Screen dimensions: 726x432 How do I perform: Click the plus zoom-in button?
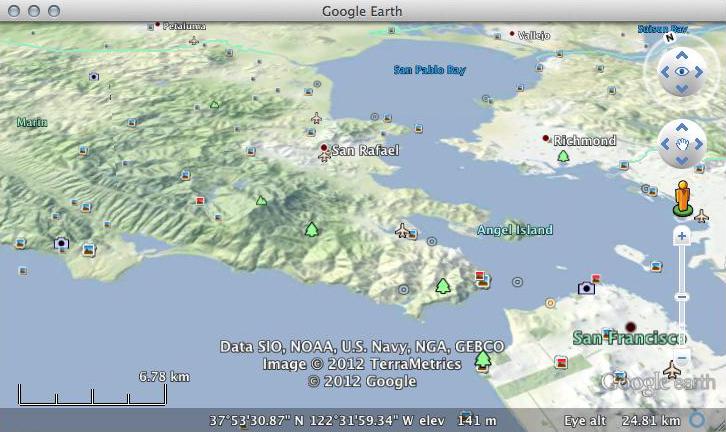point(682,236)
